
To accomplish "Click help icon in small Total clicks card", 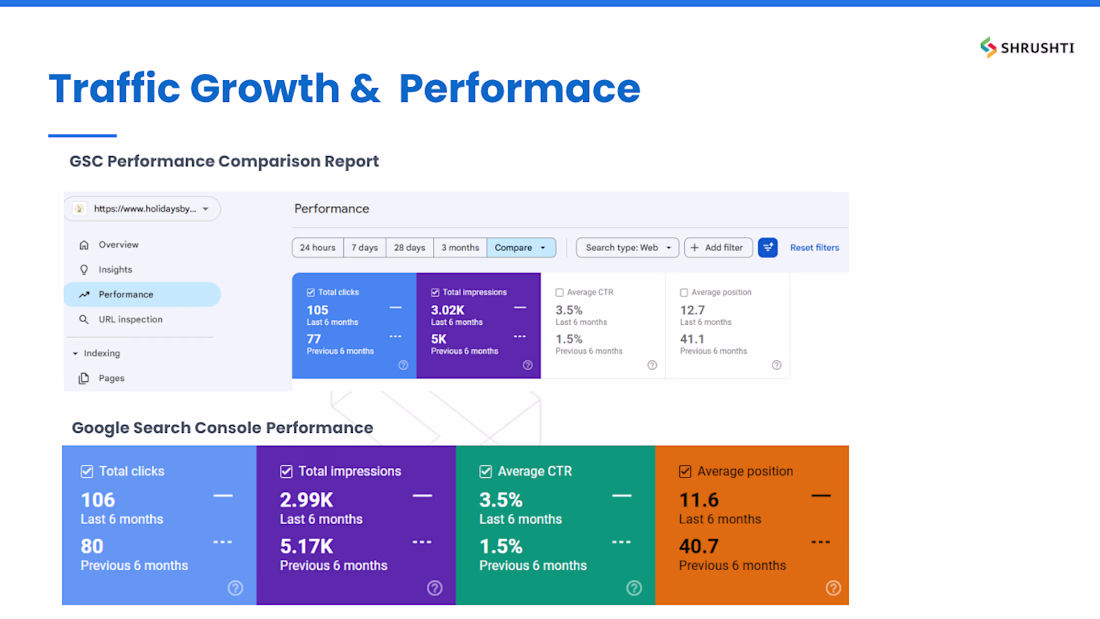I will point(403,365).
